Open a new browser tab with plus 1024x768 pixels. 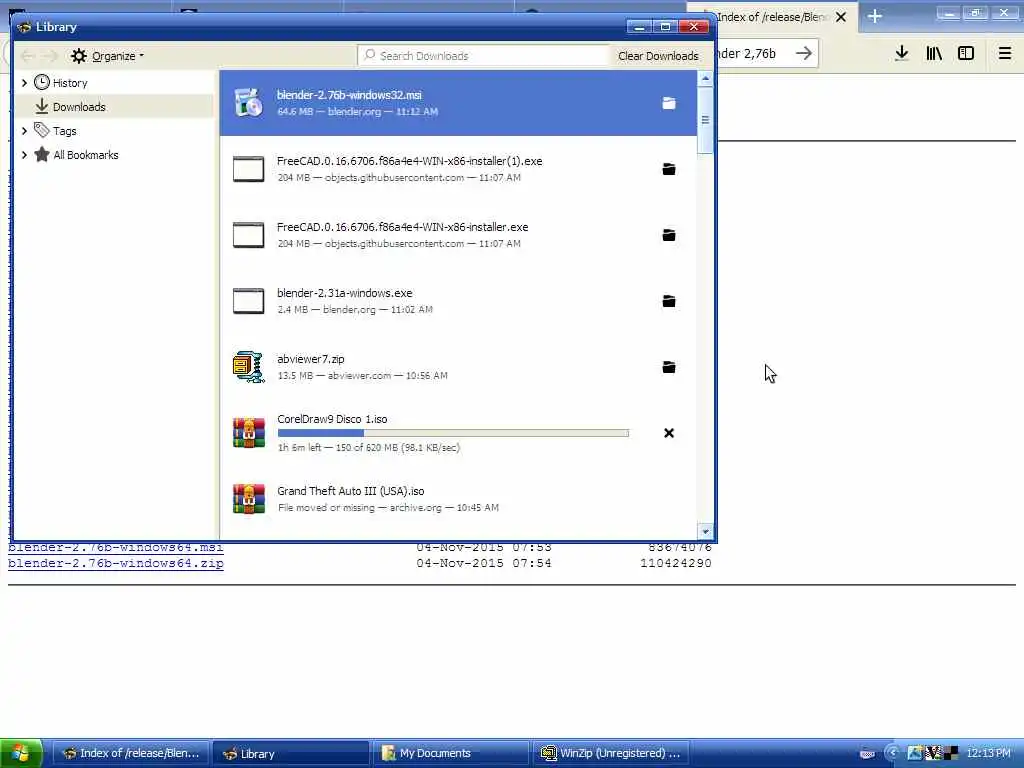click(875, 17)
